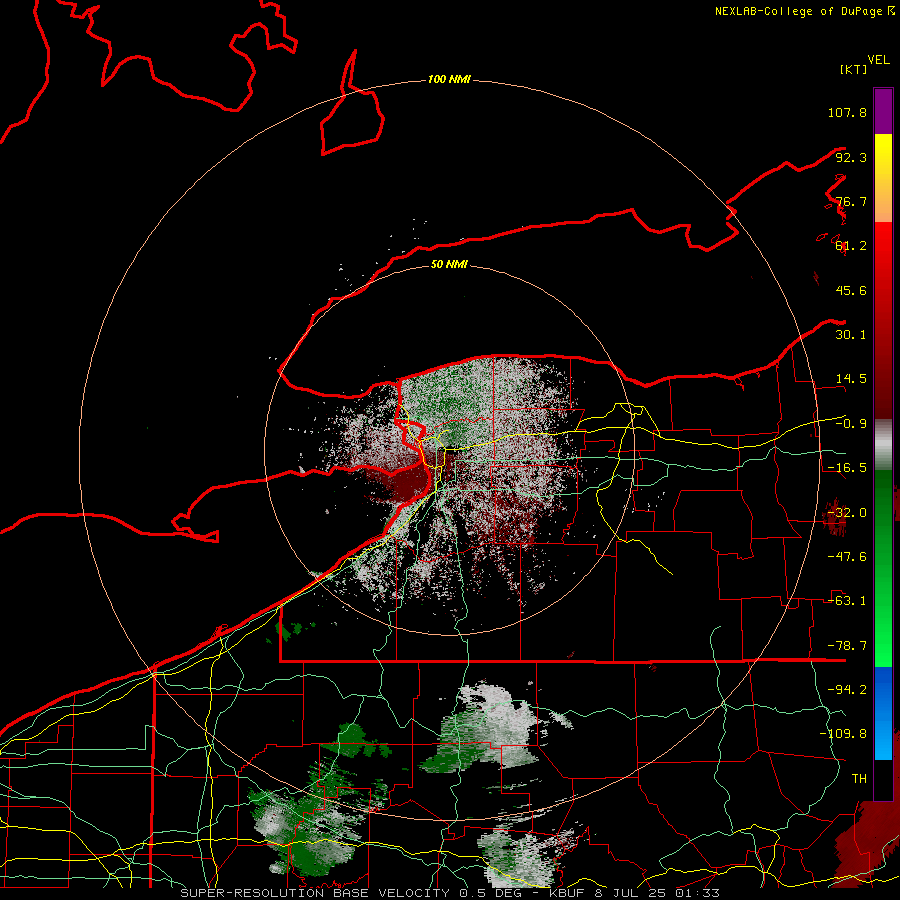Click the 45.6 legend value
900x900 pixels.
[x=851, y=290]
